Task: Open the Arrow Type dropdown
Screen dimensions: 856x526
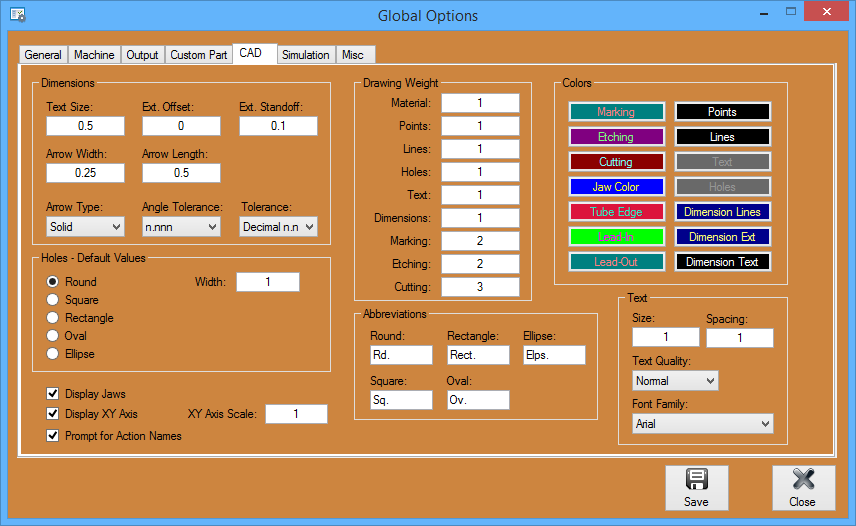Action: pos(85,226)
